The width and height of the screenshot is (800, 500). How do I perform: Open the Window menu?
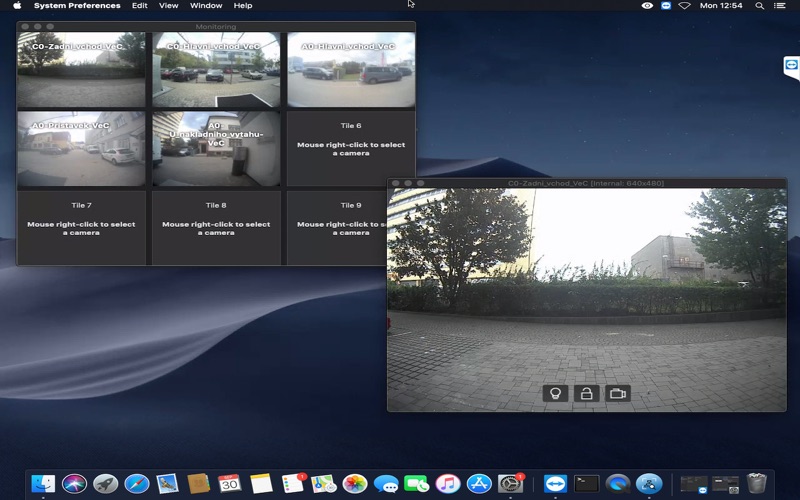(x=206, y=6)
